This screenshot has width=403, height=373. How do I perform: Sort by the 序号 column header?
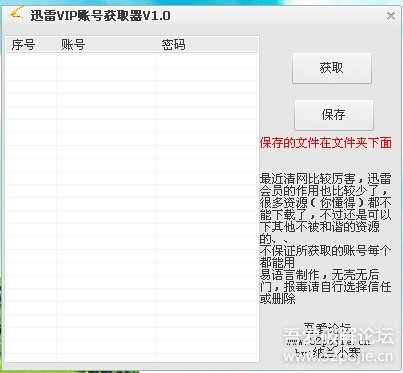pos(31,44)
